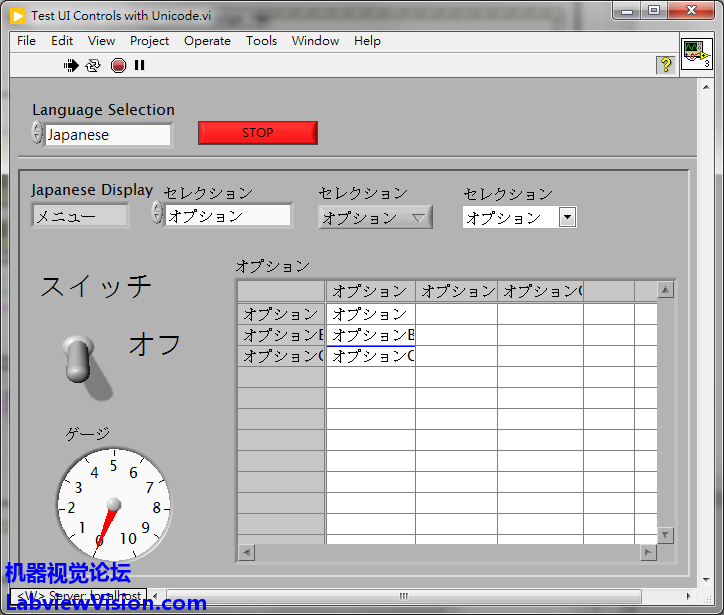Click the table cell containing オプションB
The width and height of the screenshot is (724, 615).
tap(371, 335)
